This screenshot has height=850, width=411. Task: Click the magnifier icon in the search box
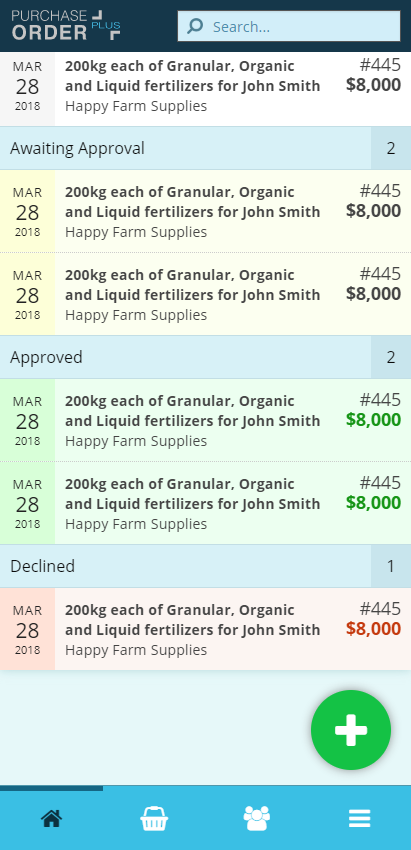195,26
